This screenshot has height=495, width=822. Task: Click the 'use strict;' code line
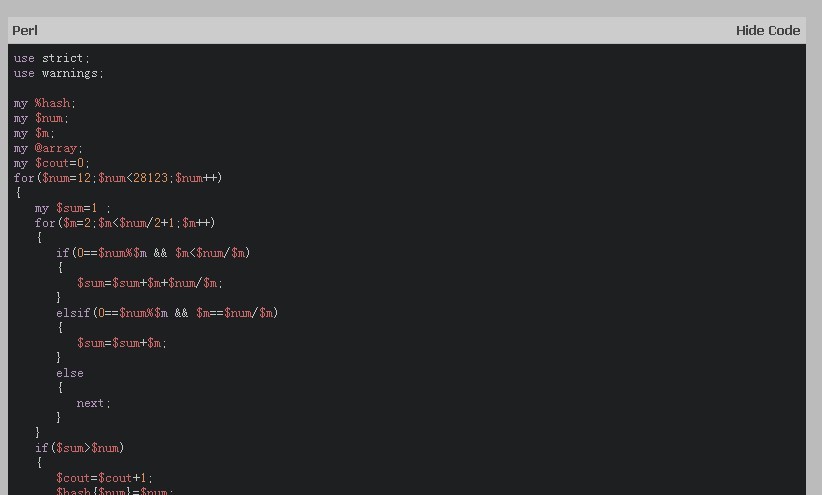pyautogui.click(x=51, y=58)
